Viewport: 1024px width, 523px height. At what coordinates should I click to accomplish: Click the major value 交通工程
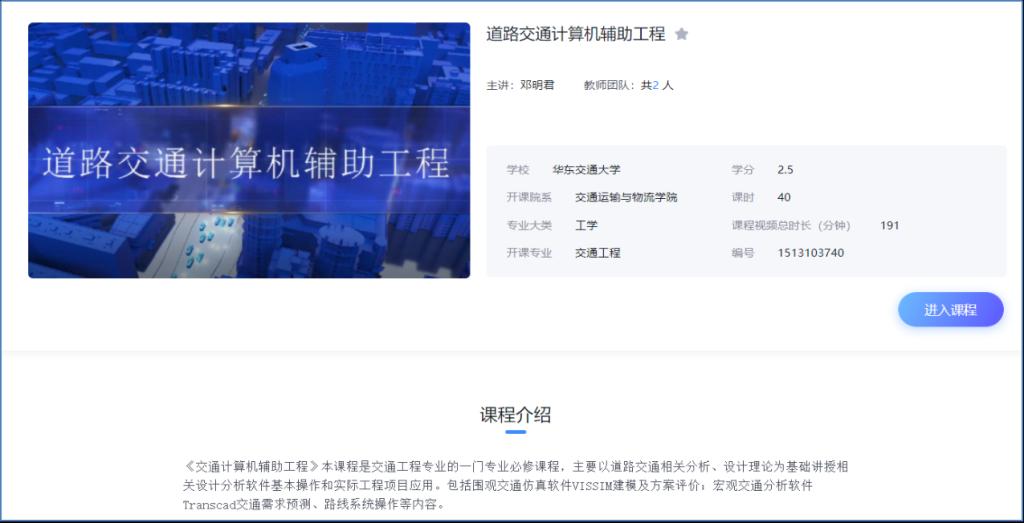(597, 253)
